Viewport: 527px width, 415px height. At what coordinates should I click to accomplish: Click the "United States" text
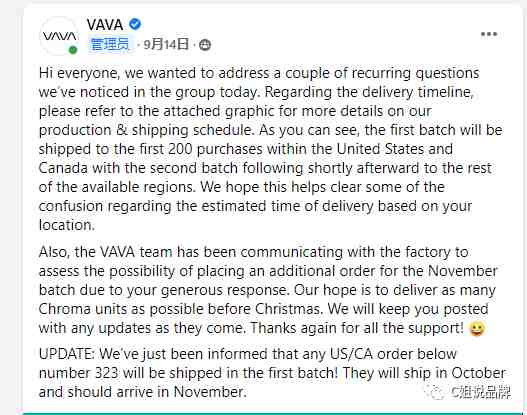380,149
